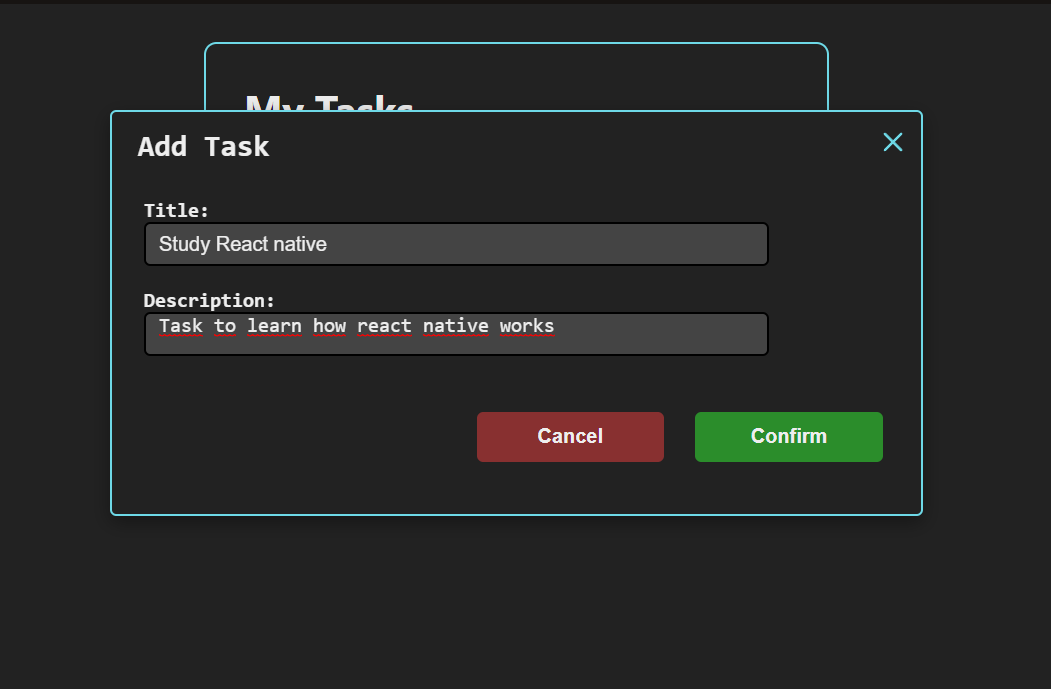Viewport: 1051px width, 689px height.
Task: Click the Description text area
Action: pos(456,334)
